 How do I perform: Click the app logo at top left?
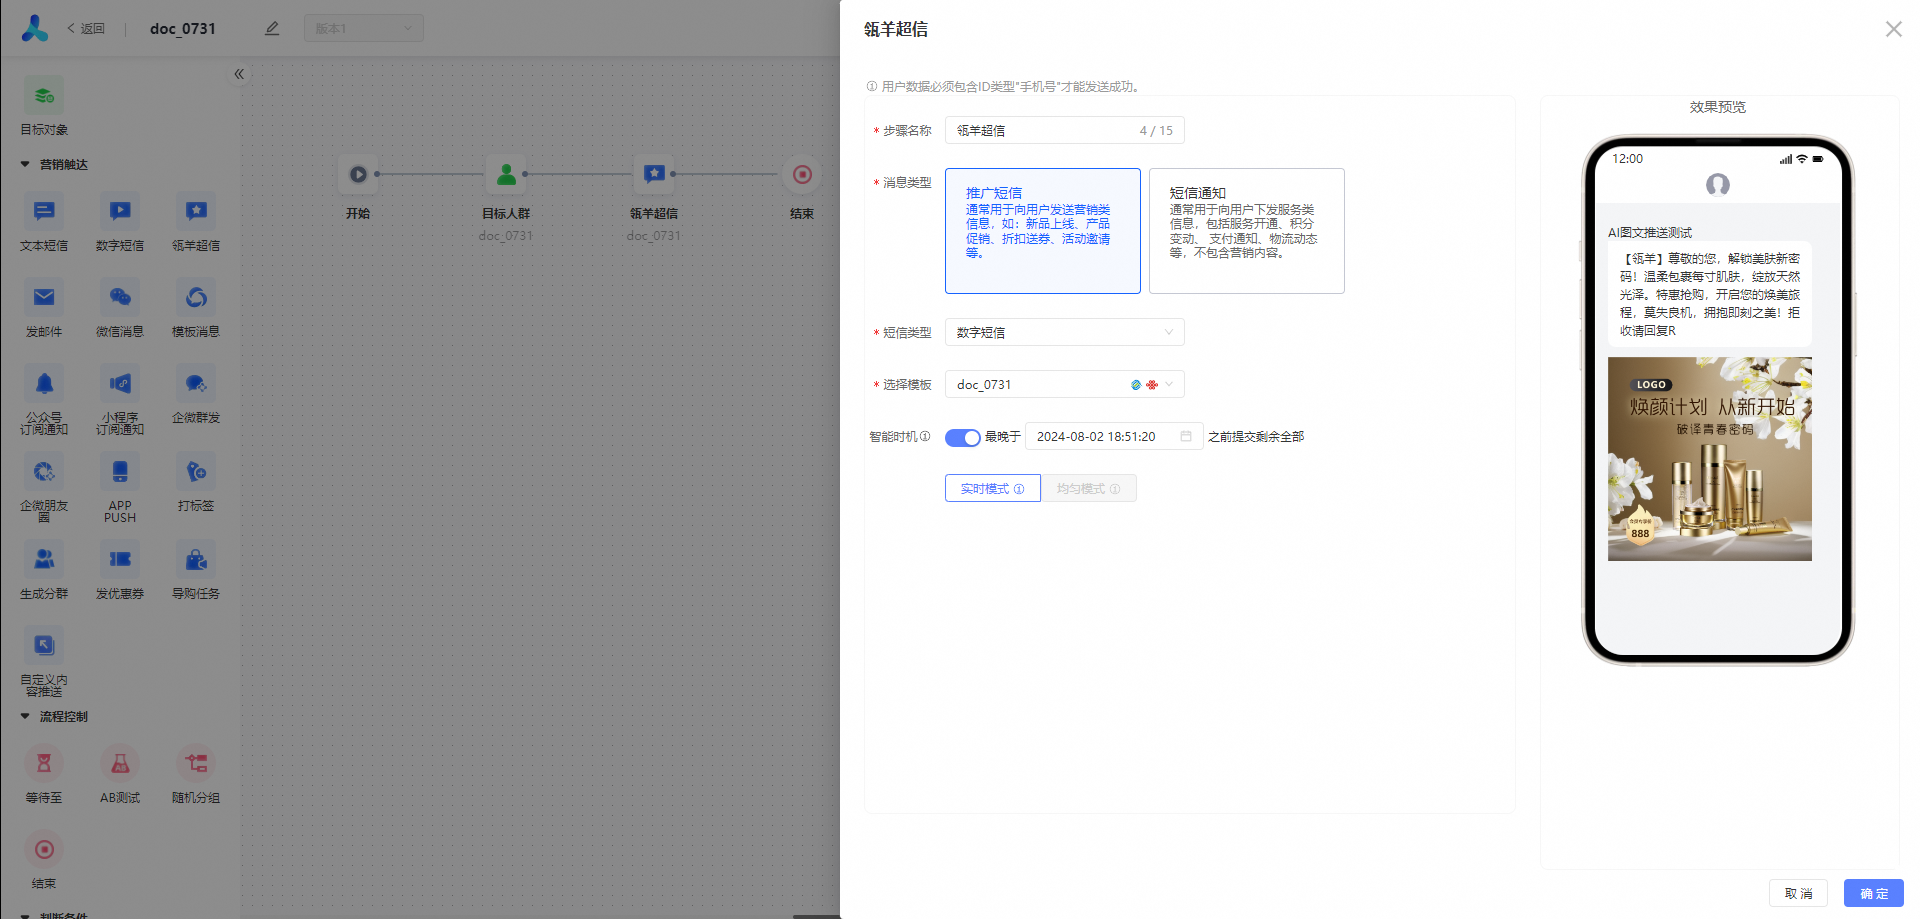click(35, 28)
